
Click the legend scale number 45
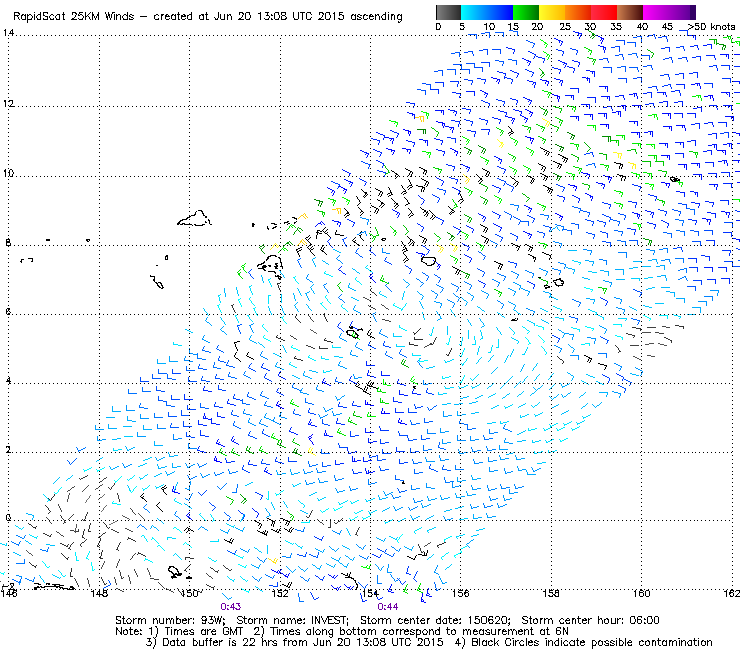pos(667,27)
